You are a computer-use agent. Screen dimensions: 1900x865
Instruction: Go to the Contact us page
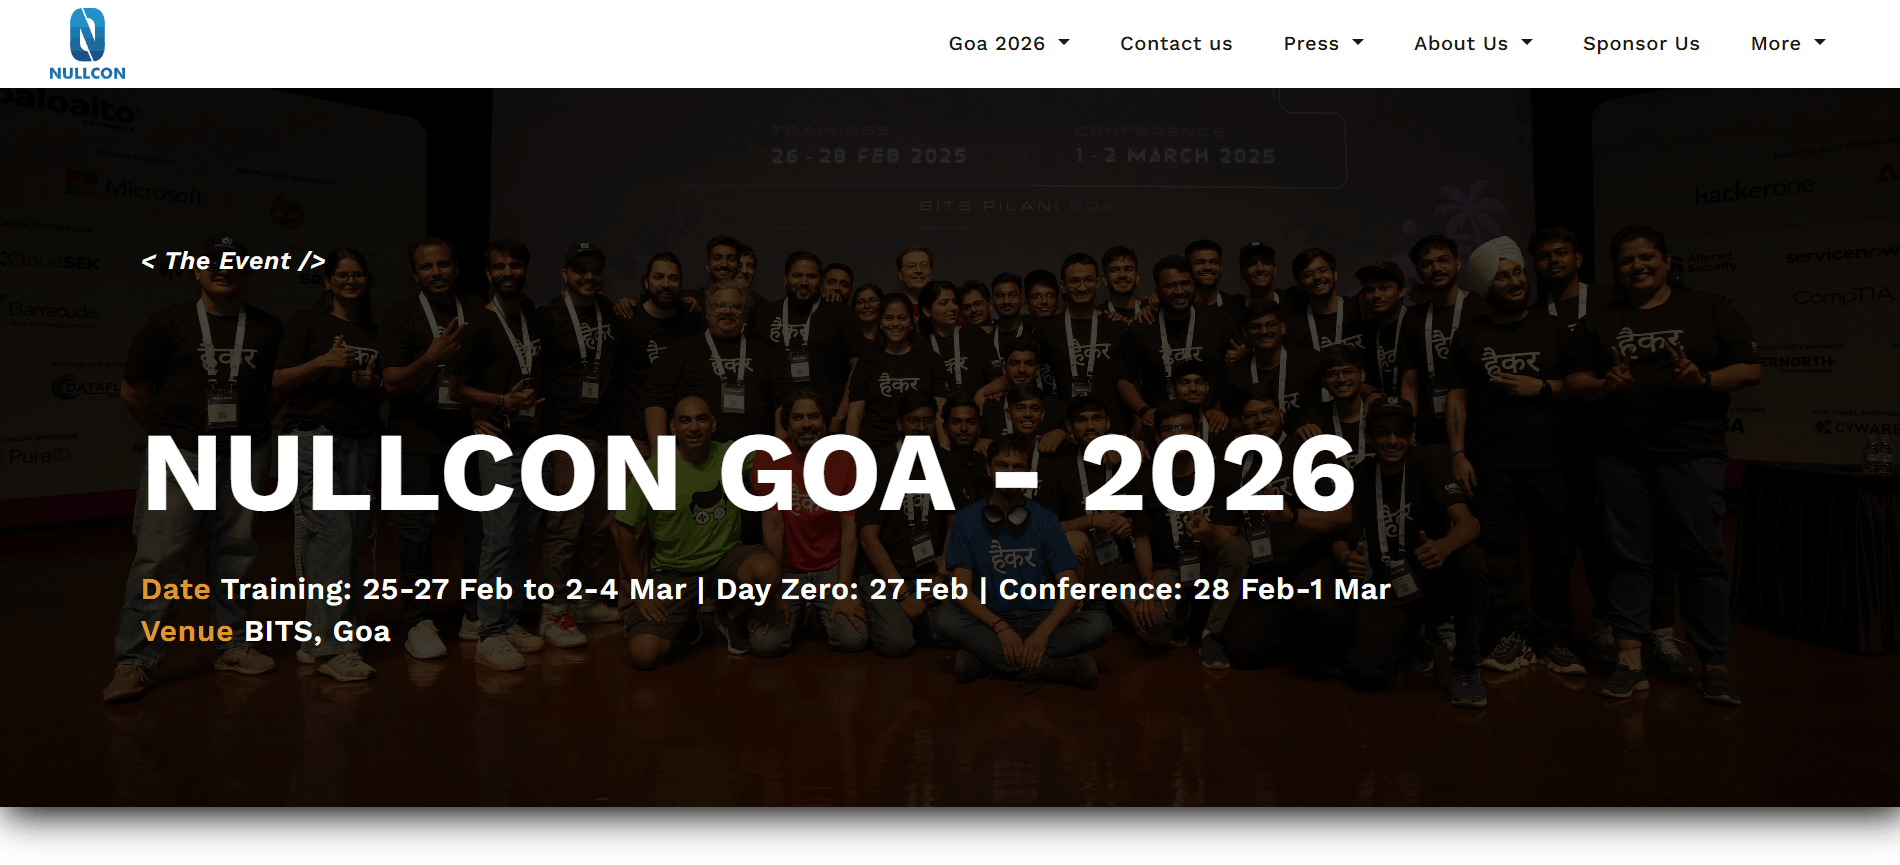coord(1176,43)
